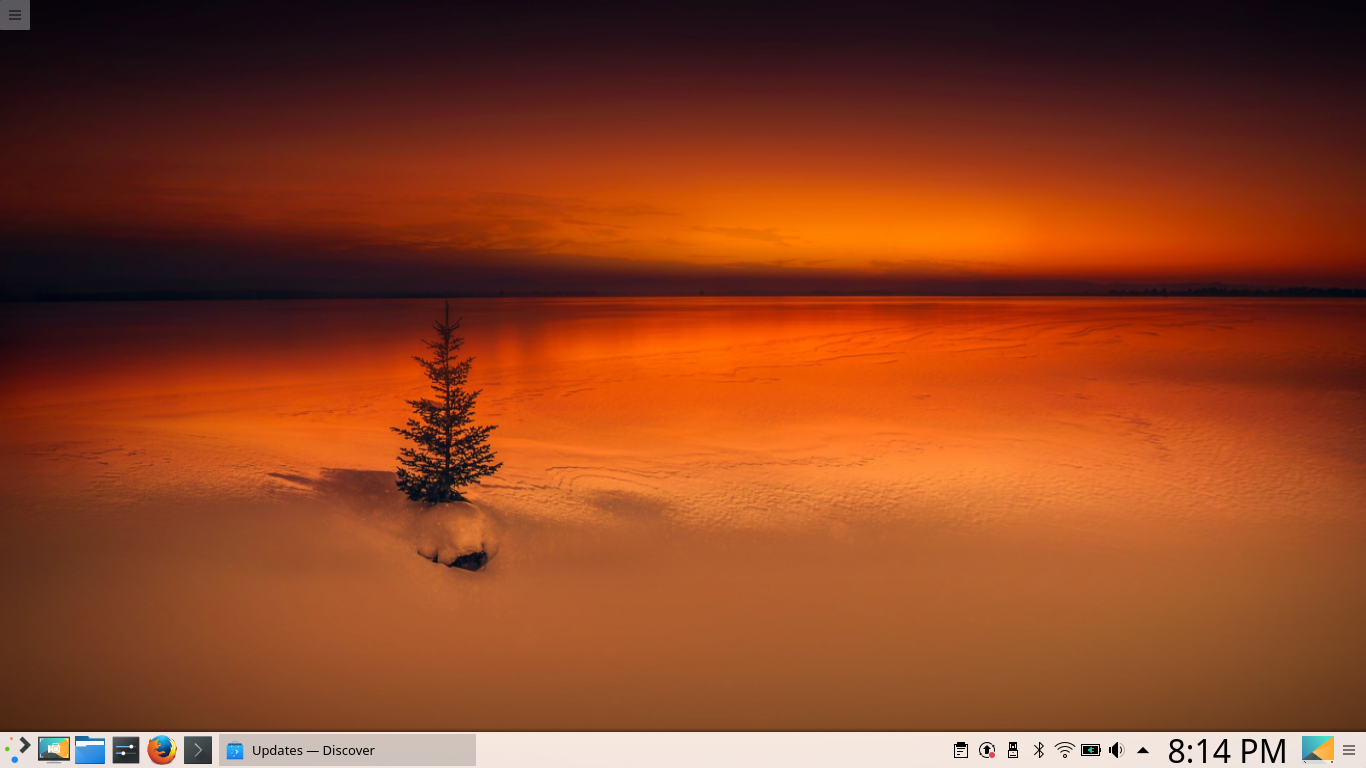The image size is (1366, 768).
Task: Open System Settings from the panel
Action: coord(126,750)
